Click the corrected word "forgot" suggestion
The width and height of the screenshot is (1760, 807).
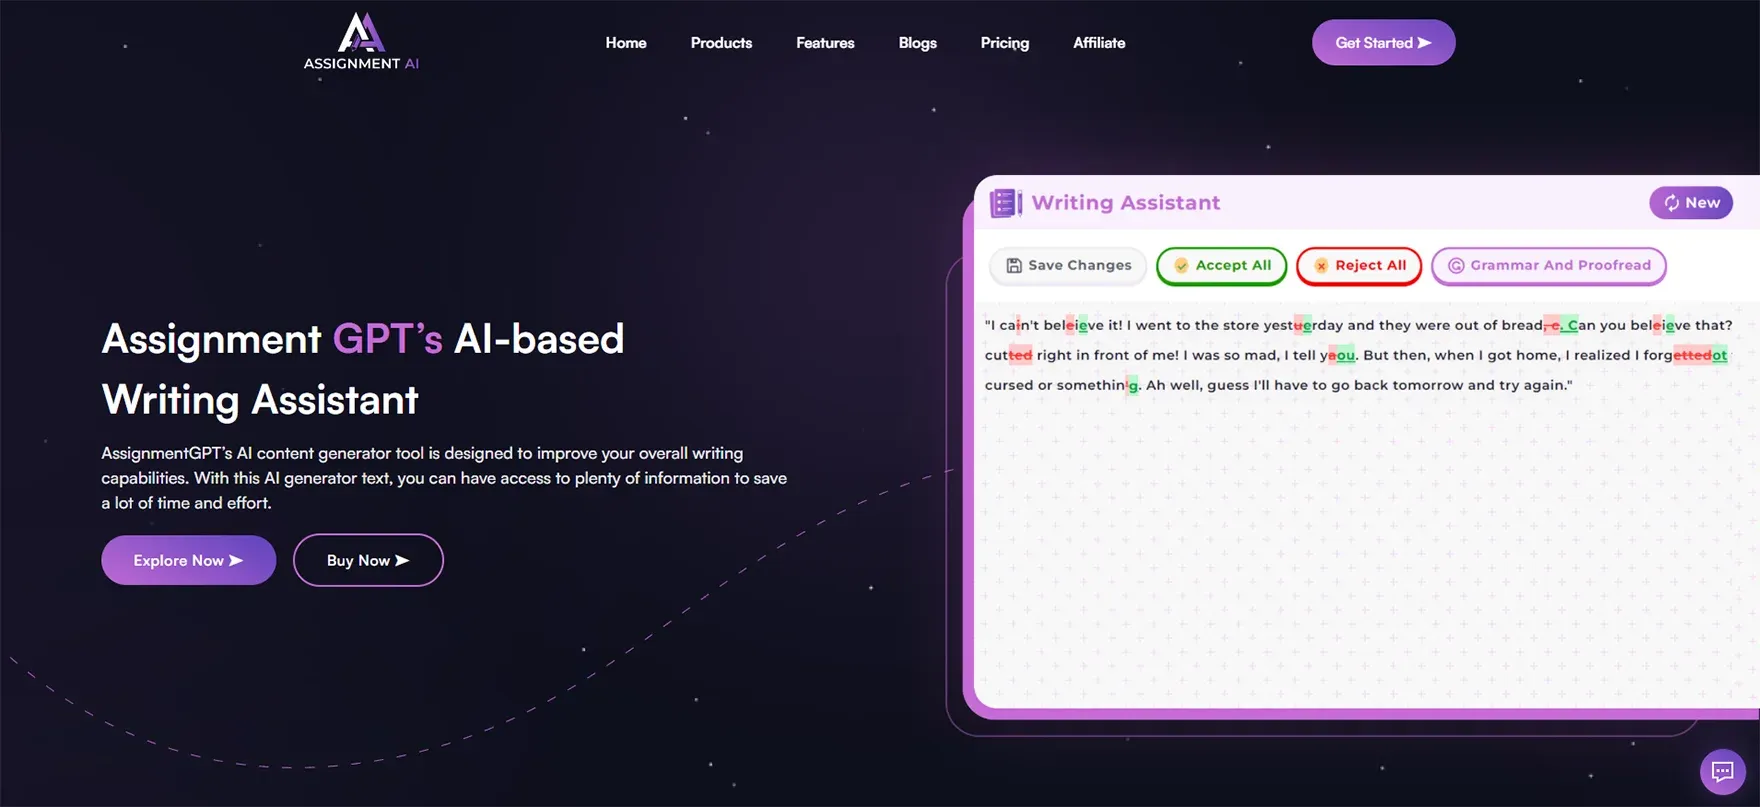coord(1685,355)
